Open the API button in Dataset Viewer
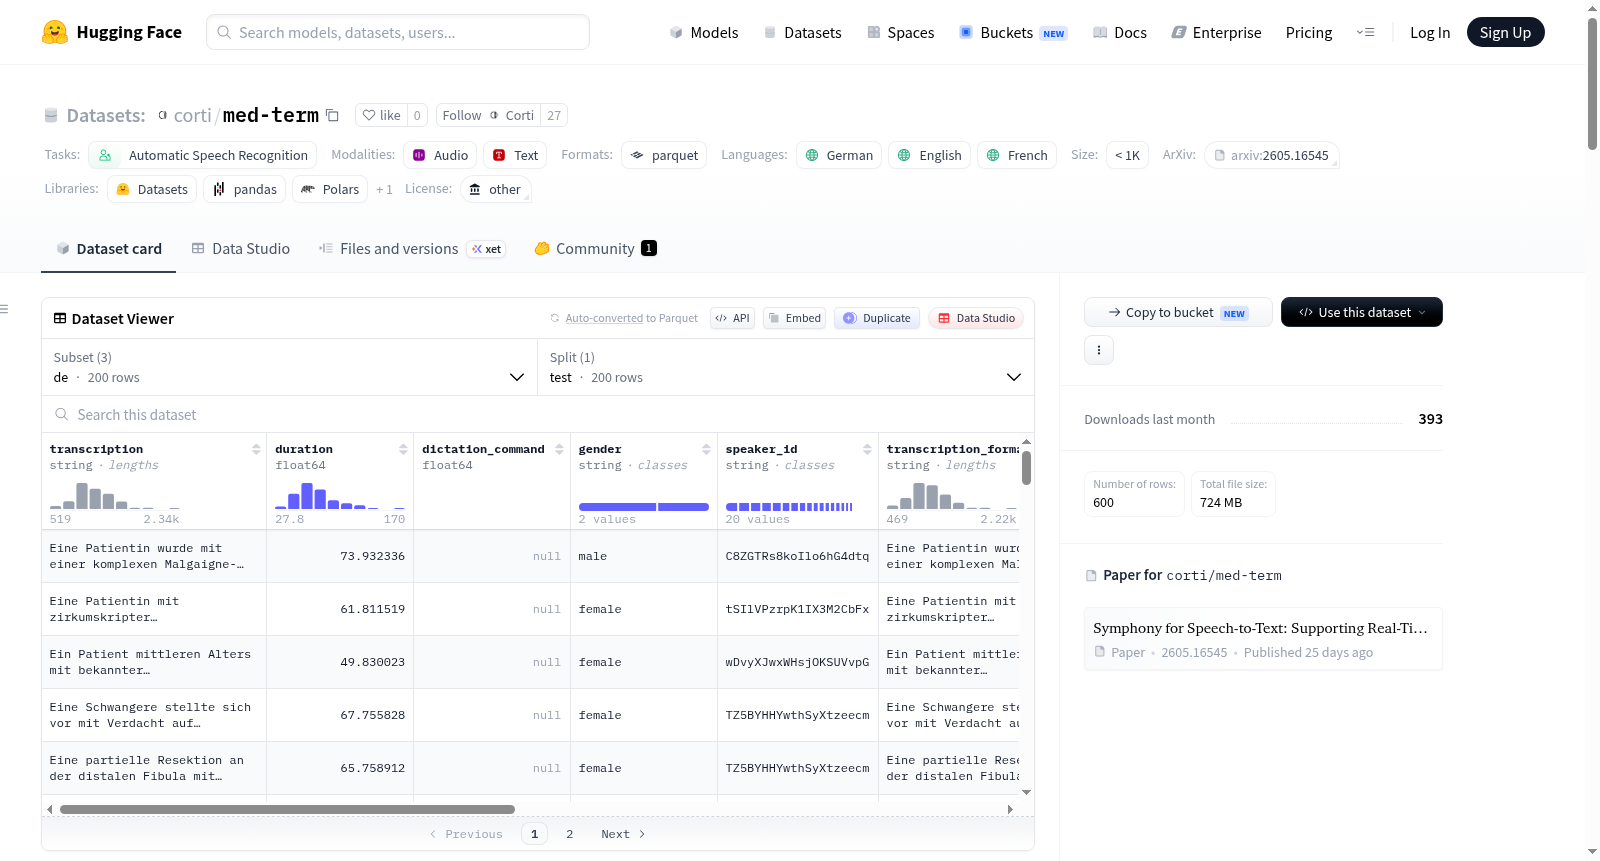Screen dimensions: 1600x861 tap(732, 319)
